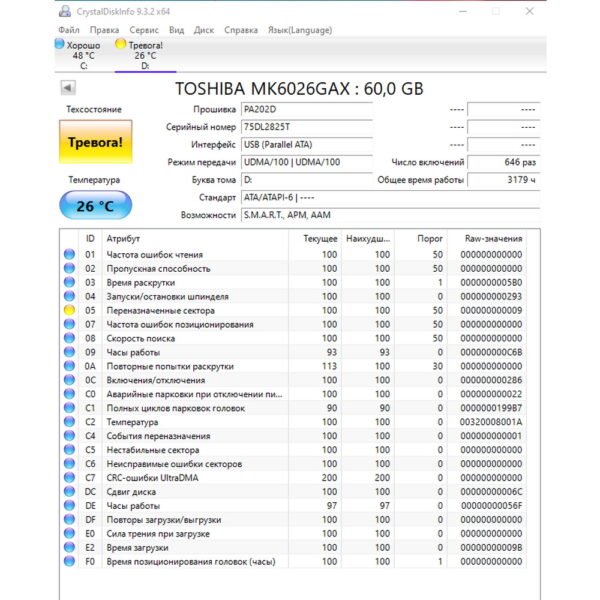Click the Наихудш... column header
The width and height of the screenshot is (600, 600).
(368, 239)
